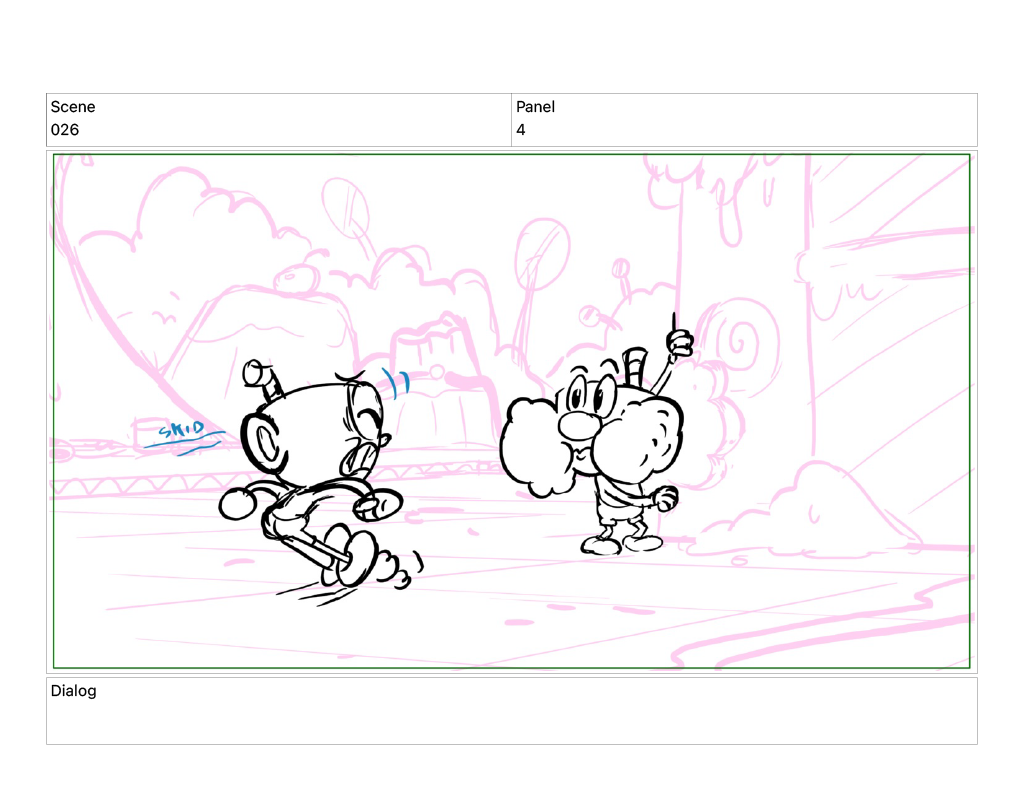Select the standing character's big round nose
Image resolution: width=1024 pixels, height=791 pixels.
(577, 424)
